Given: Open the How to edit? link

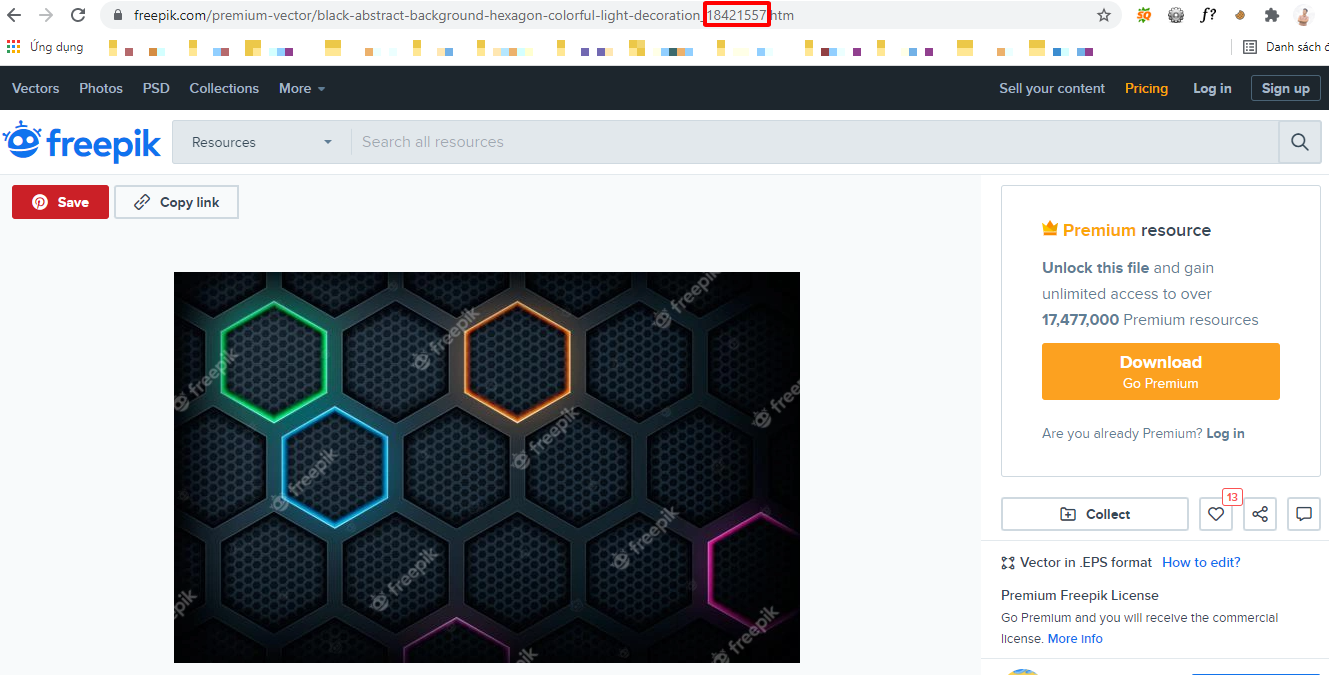Looking at the screenshot, I should pos(1200,562).
